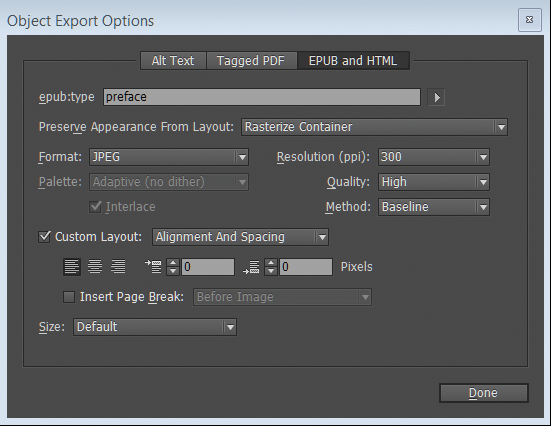Screen dimensions: 551x426
Task: Open the Format dropdown showing JPEG
Action: [169, 157]
